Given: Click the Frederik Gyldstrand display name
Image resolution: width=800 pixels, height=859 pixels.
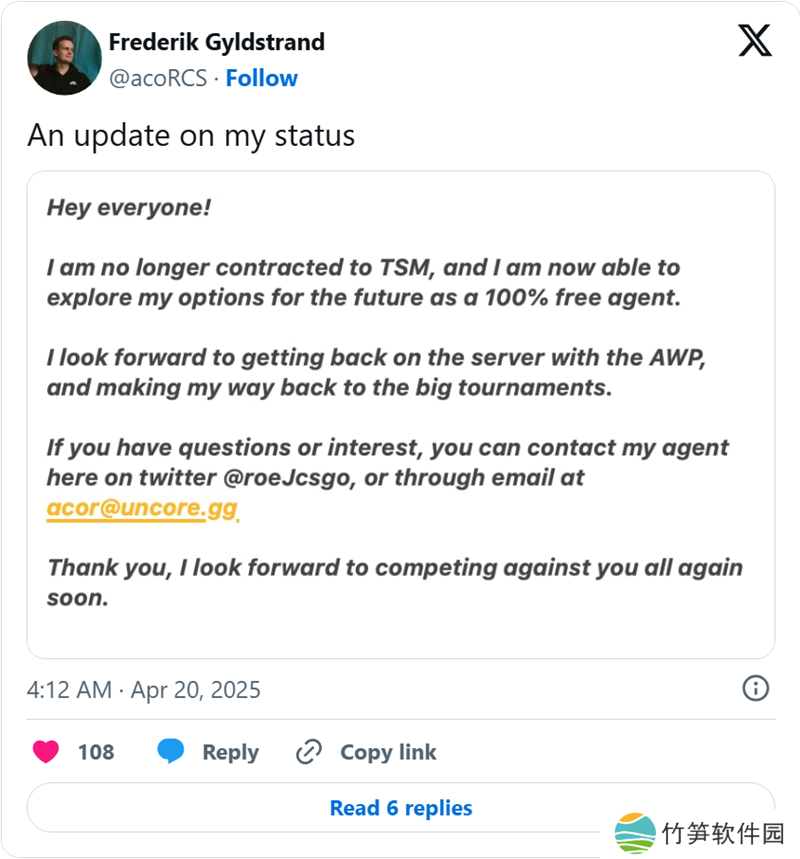Looking at the screenshot, I should (216, 42).
